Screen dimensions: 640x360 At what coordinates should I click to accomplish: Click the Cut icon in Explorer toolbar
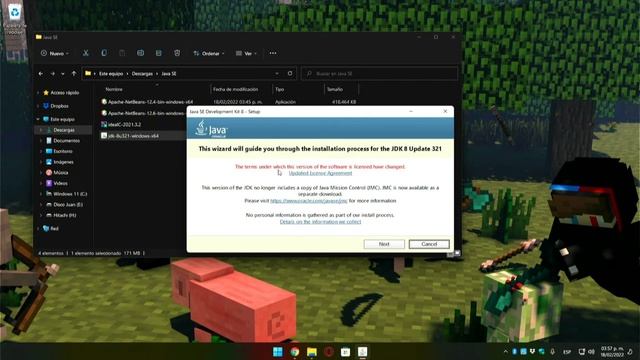[x=86, y=53]
